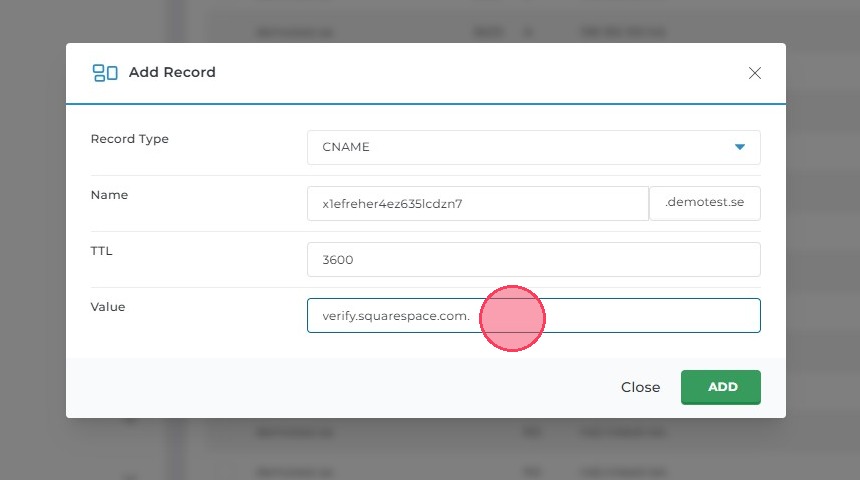Click the empty end of the Value field
This screenshot has width=860, height=480.
click(x=680, y=315)
